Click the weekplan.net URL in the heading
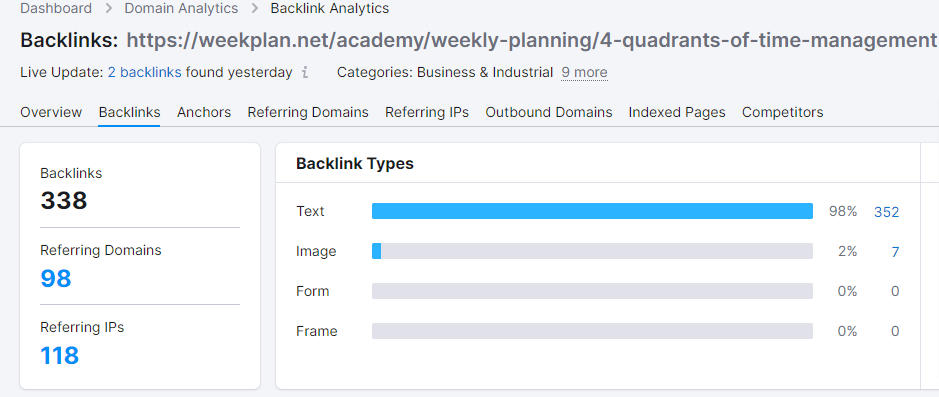The image size is (939, 397). pyautogui.click(x=531, y=40)
